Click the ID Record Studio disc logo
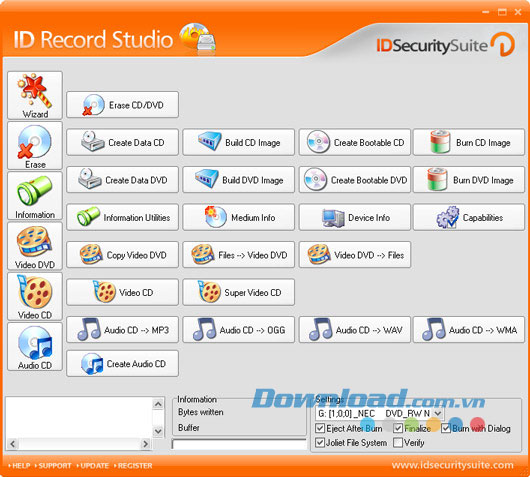The image size is (530, 477). coord(198,39)
